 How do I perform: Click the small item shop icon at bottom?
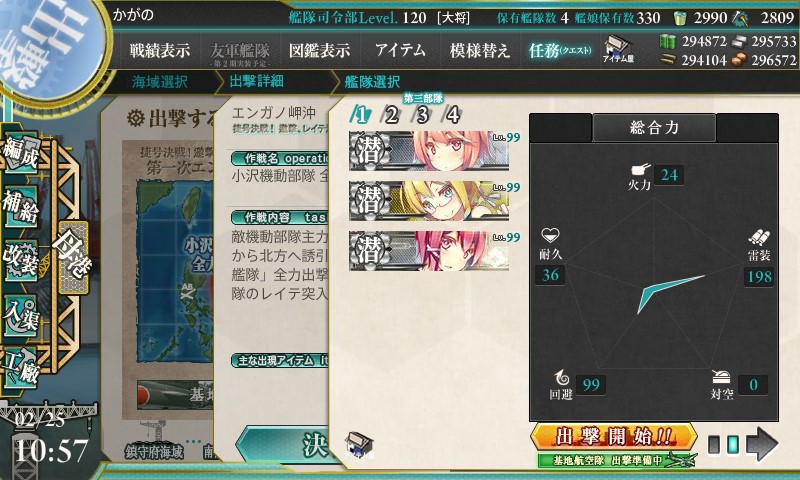click(359, 444)
